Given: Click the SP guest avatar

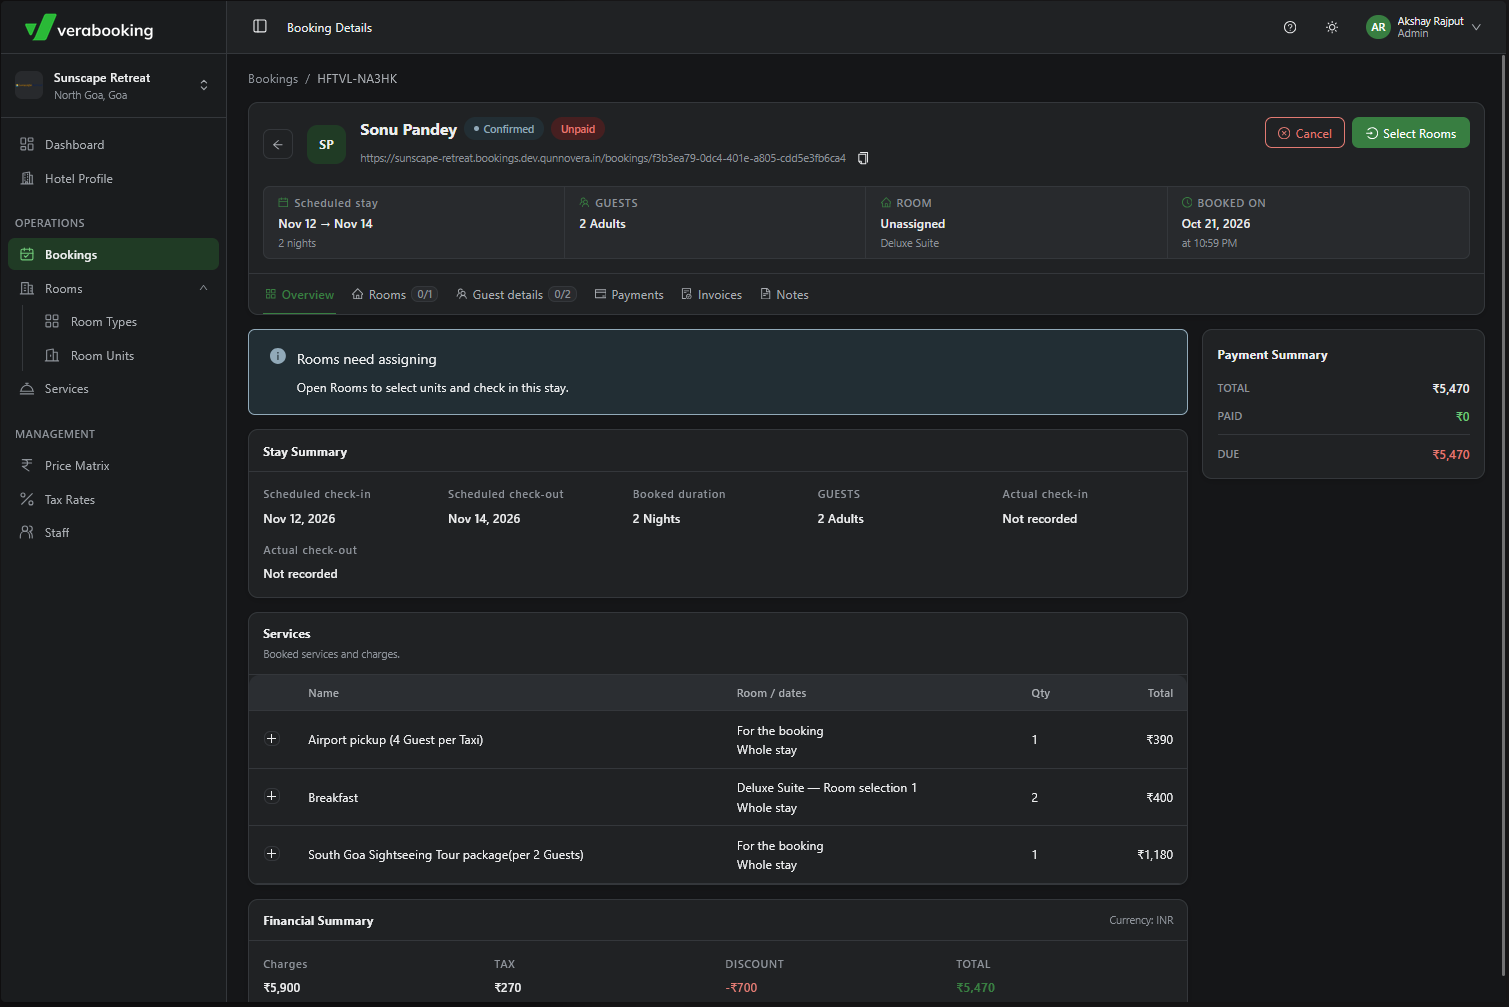Looking at the screenshot, I should 326,144.
